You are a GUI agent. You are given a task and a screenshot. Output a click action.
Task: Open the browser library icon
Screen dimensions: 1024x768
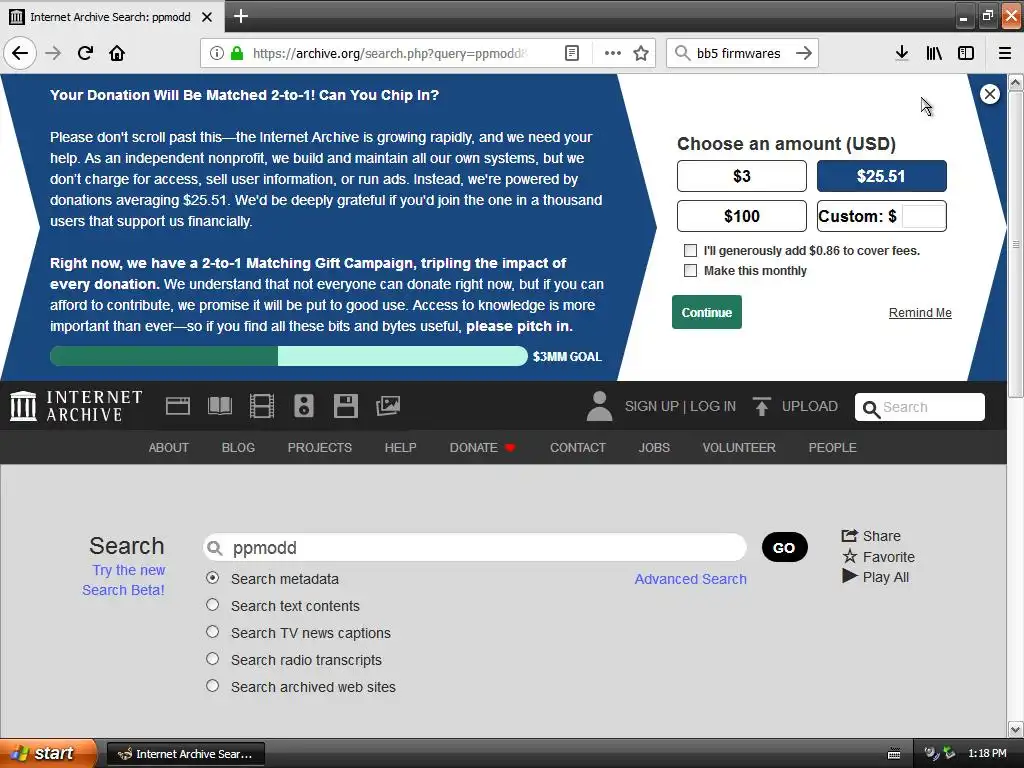coord(934,53)
